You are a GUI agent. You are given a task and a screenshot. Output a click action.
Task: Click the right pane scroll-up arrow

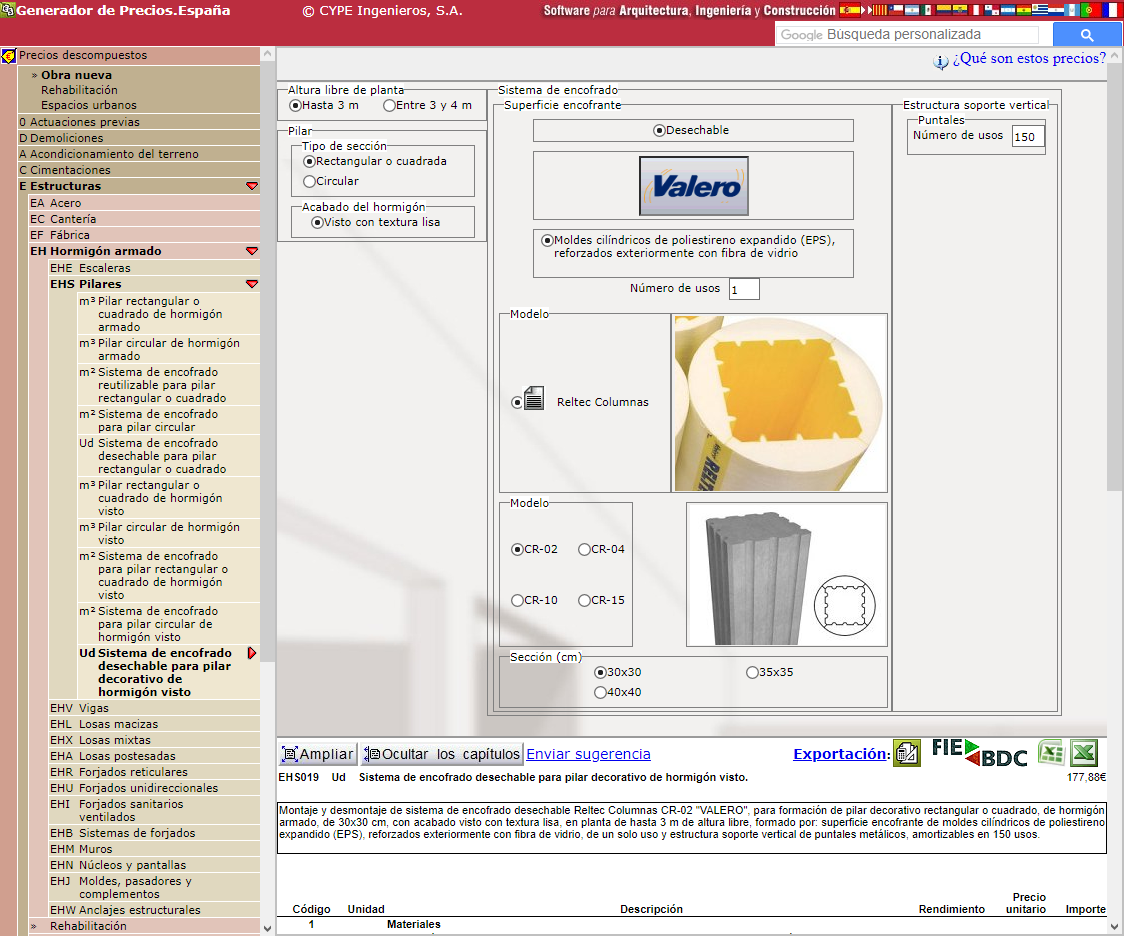(x=1115, y=55)
